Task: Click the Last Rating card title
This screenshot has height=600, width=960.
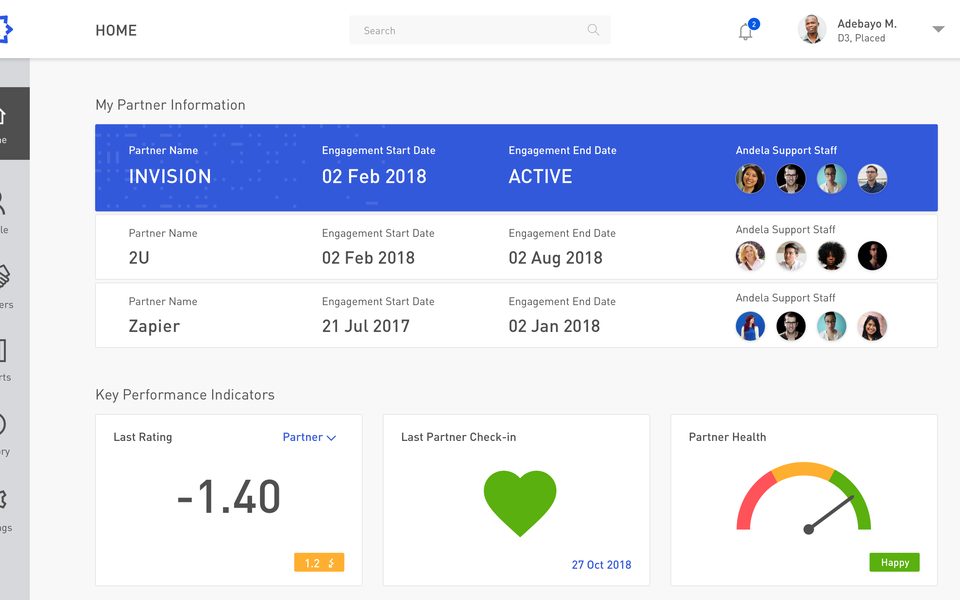Action: tap(143, 437)
